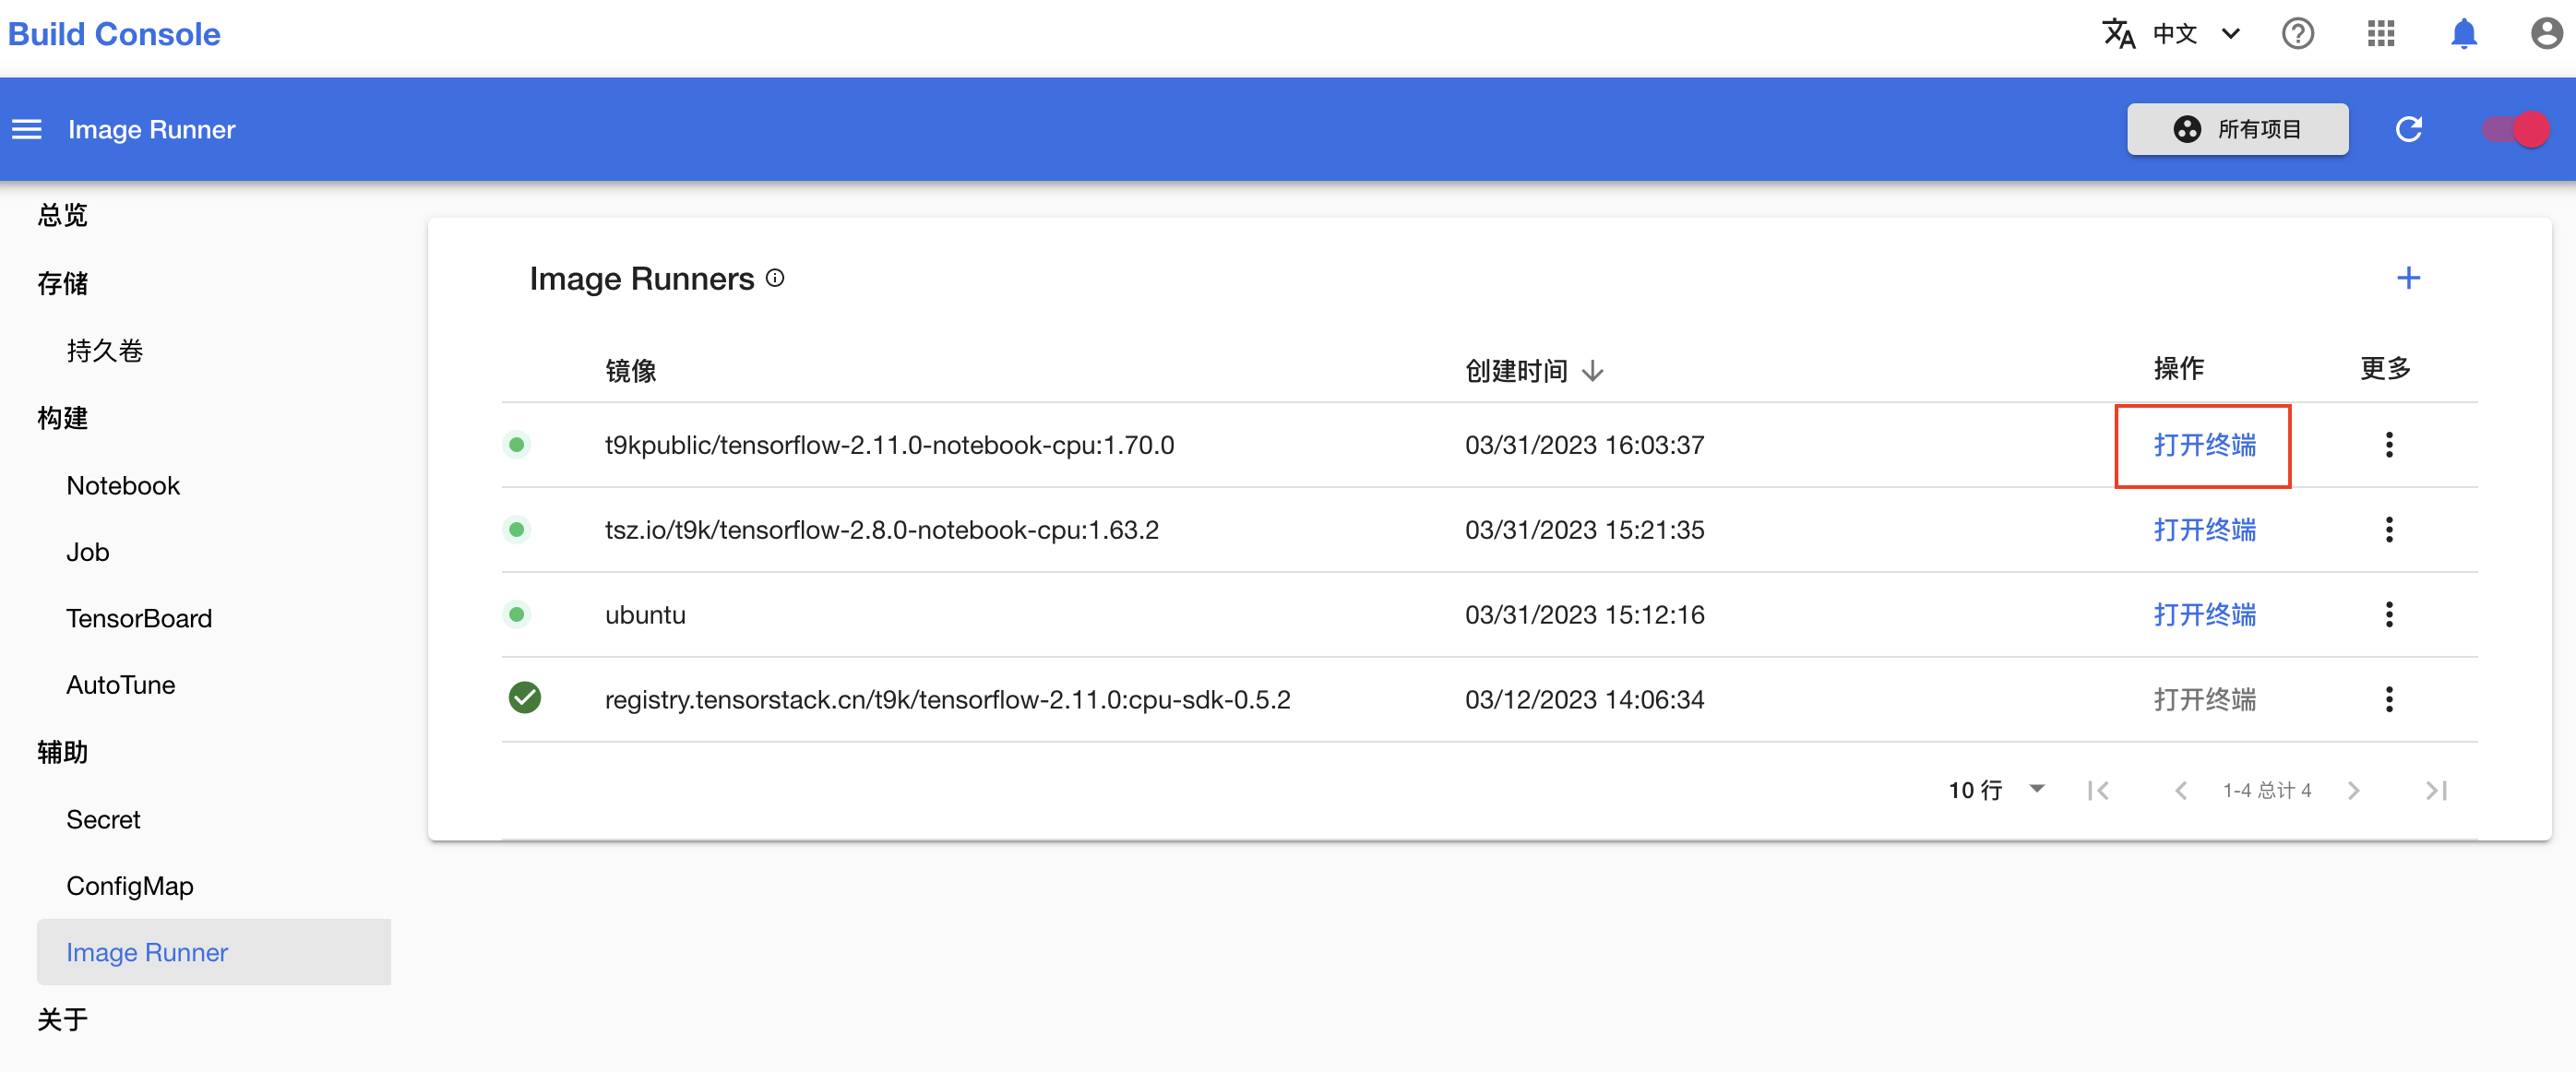Select 总览 in the sidebar

click(x=62, y=215)
